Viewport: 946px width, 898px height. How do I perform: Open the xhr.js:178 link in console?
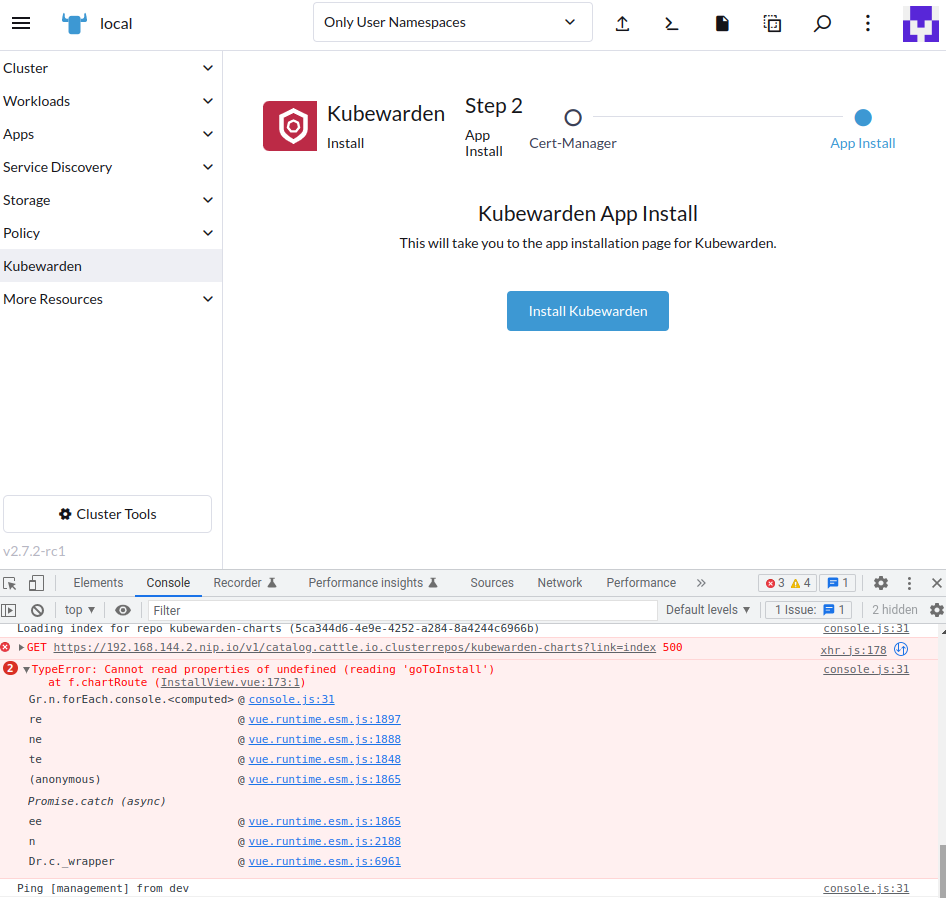pyautogui.click(x=851, y=648)
